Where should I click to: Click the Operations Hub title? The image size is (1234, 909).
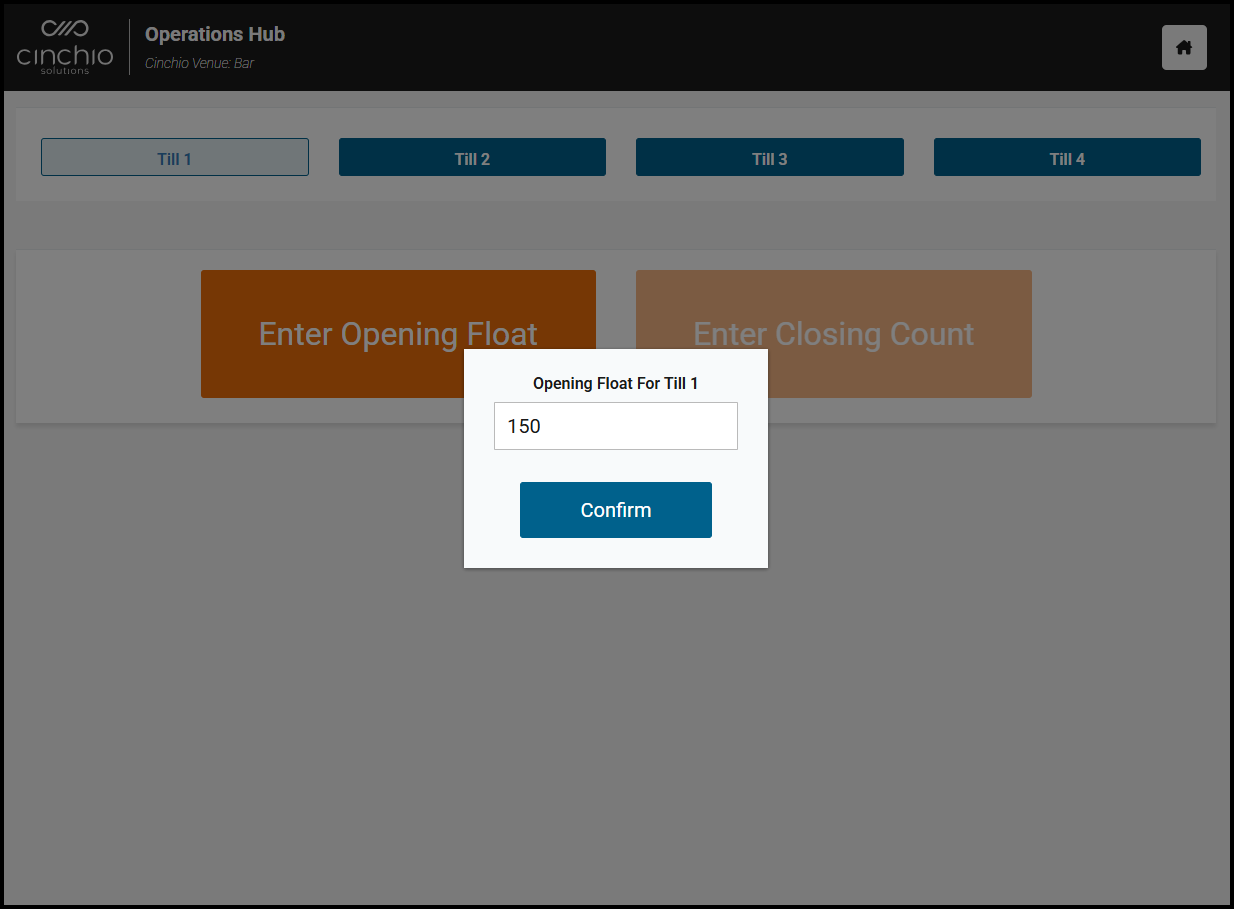coord(215,34)
